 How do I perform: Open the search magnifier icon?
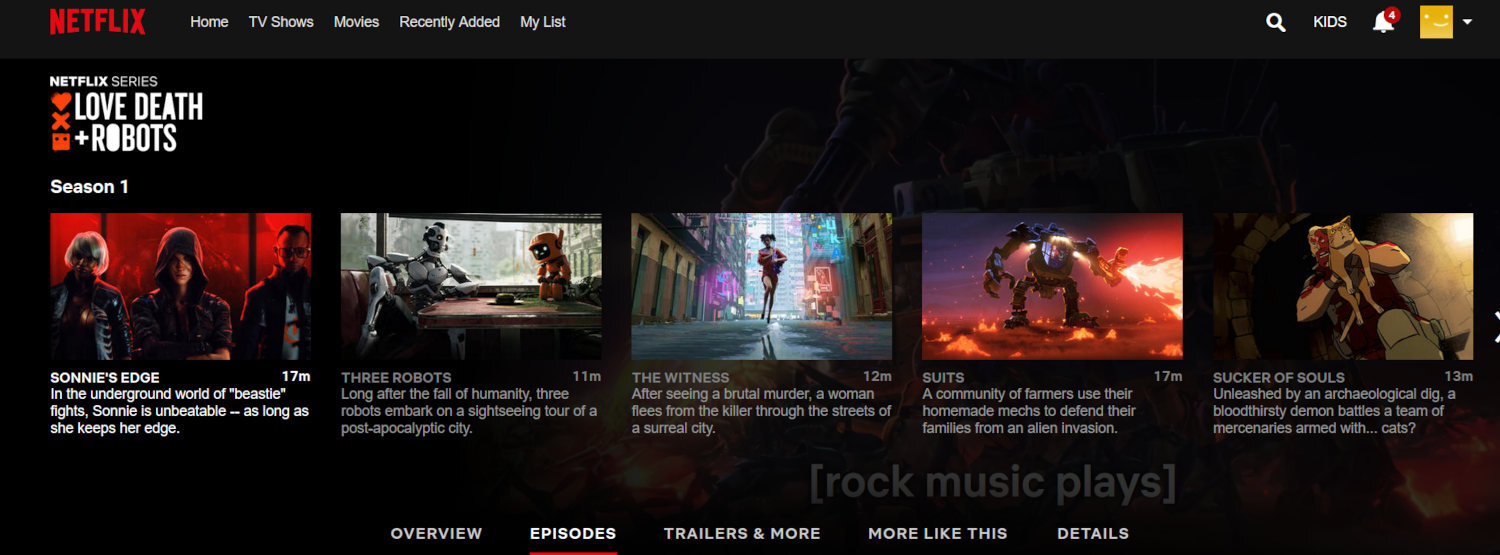click(x=1276, y=22)
